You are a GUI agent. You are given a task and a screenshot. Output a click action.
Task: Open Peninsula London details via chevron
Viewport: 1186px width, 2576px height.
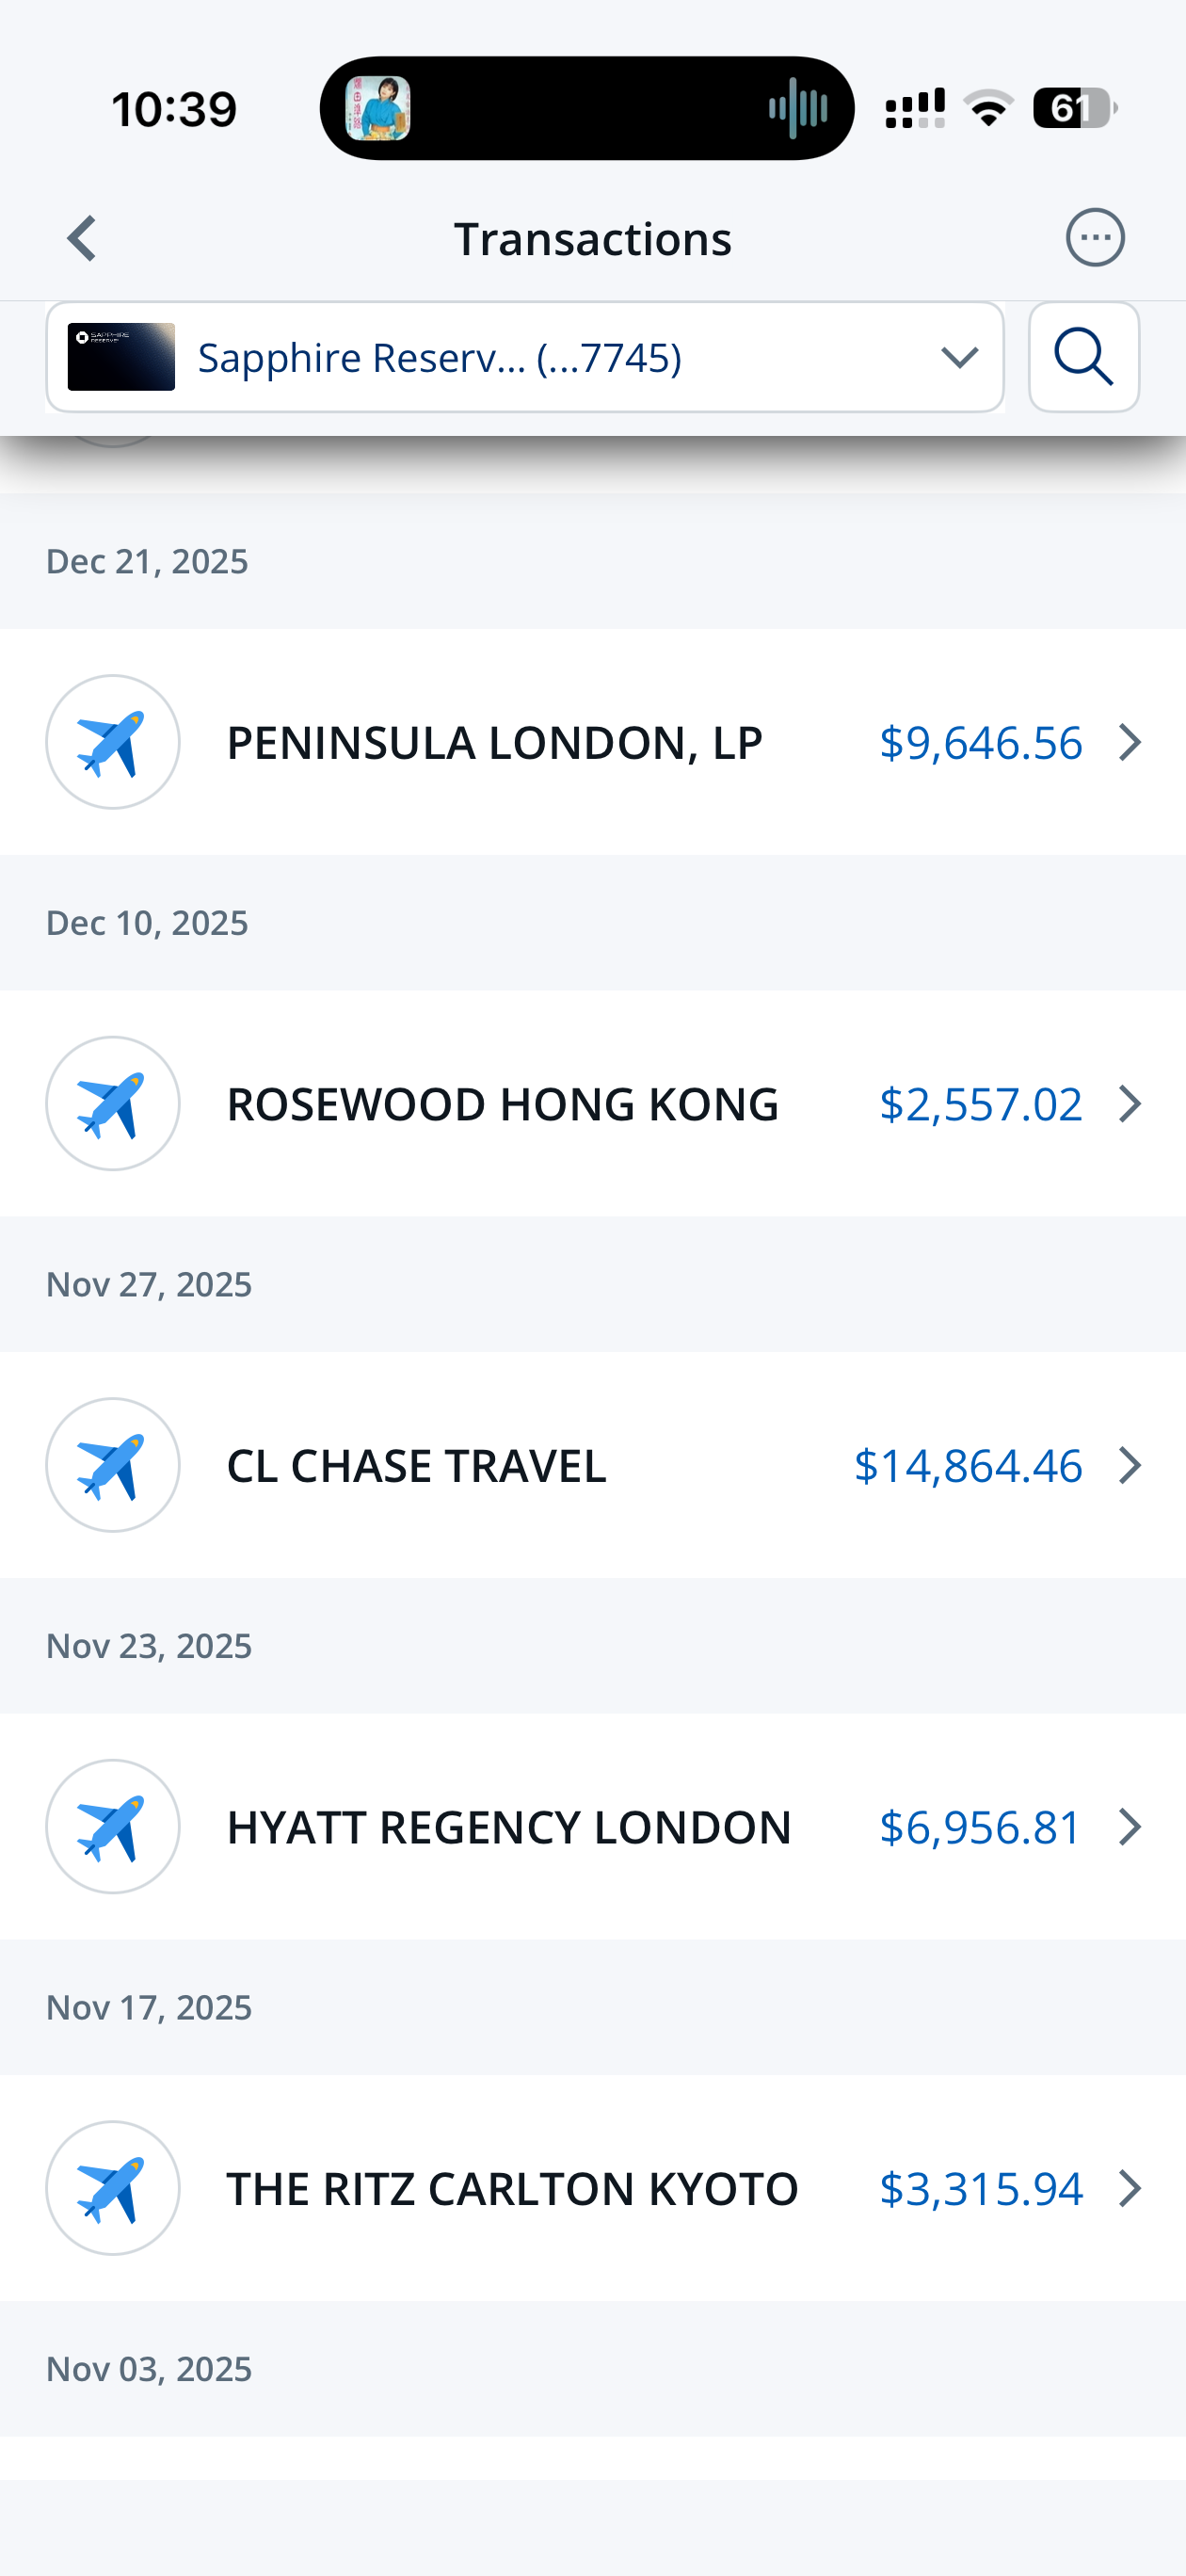[x=1130, y=742]
